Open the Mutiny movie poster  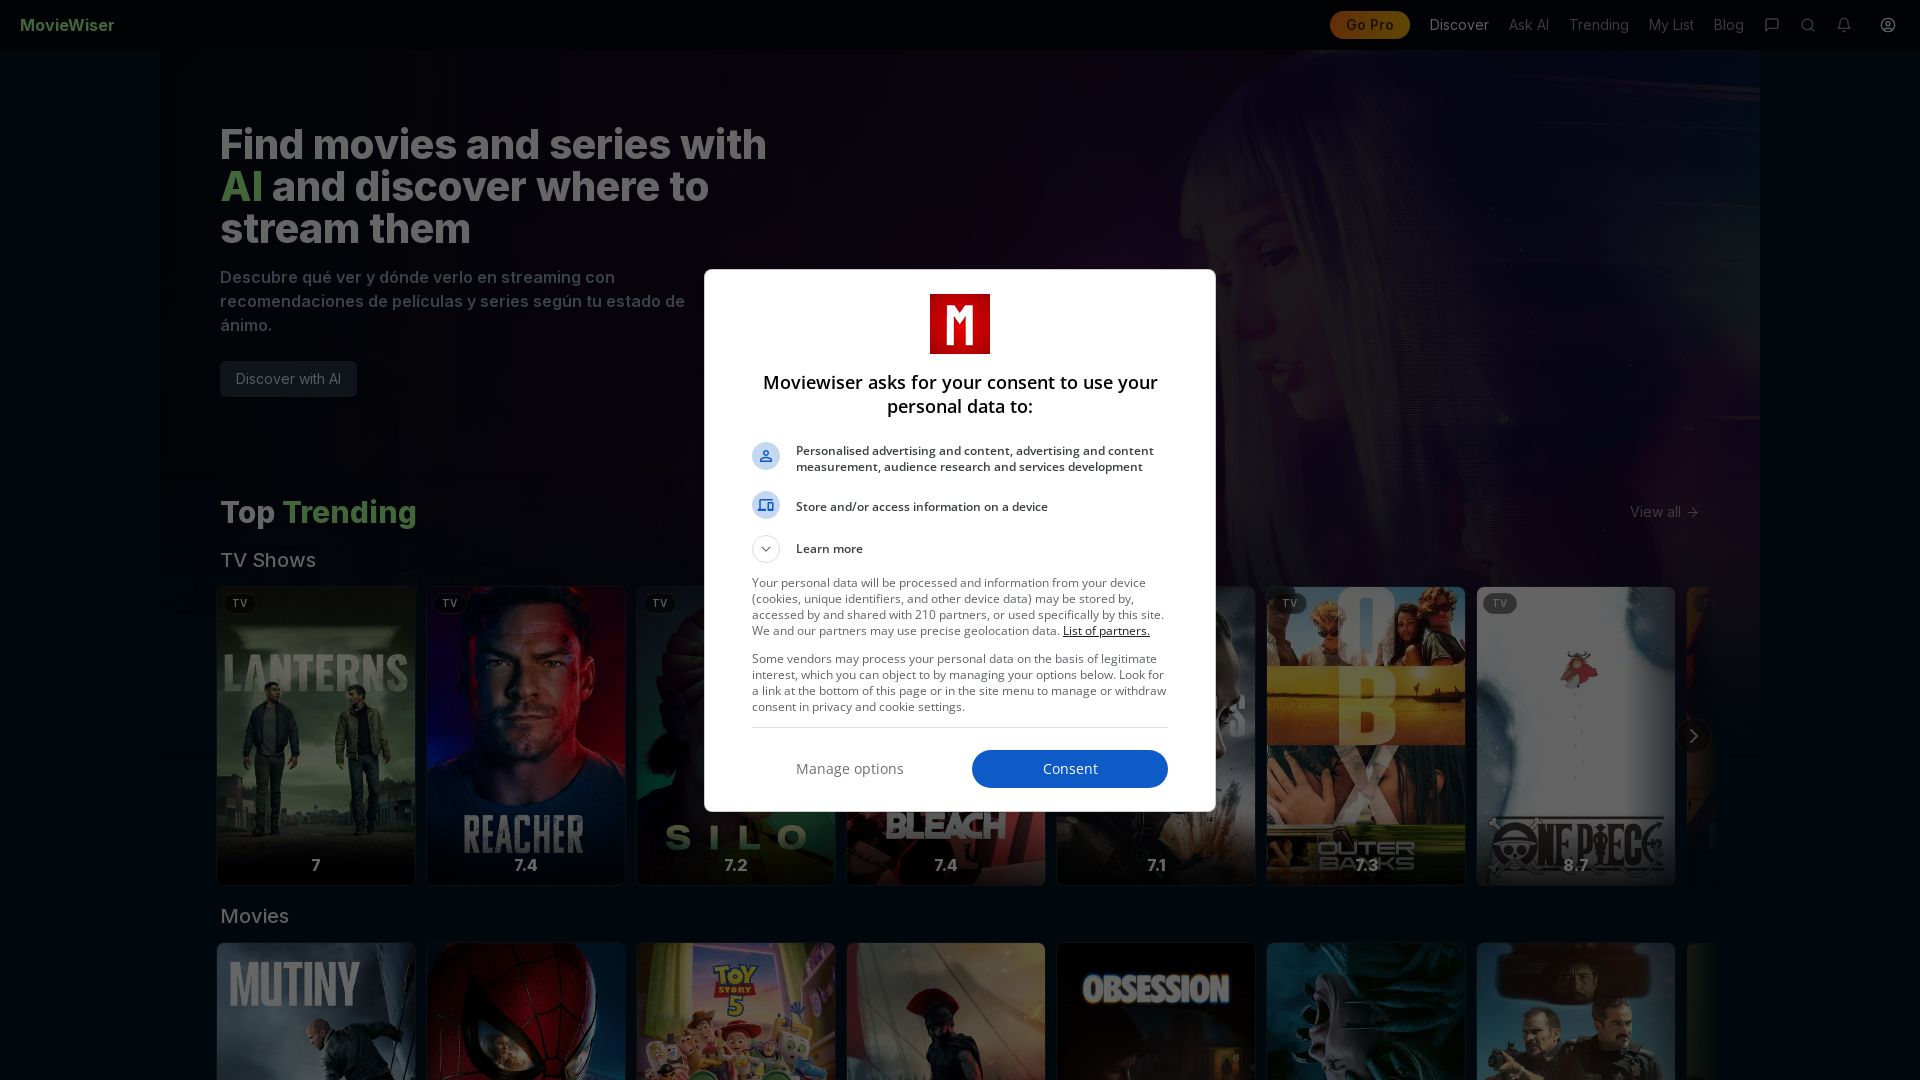(316, 1011)
